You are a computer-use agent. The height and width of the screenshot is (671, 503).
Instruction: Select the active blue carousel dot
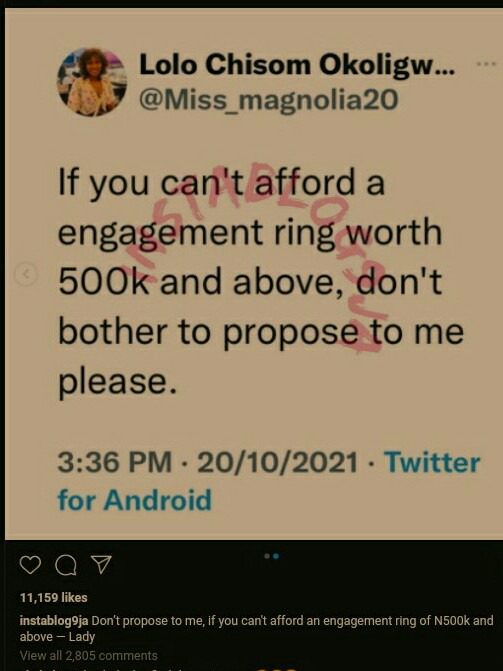pyautogui.click(x=276, y=556)
